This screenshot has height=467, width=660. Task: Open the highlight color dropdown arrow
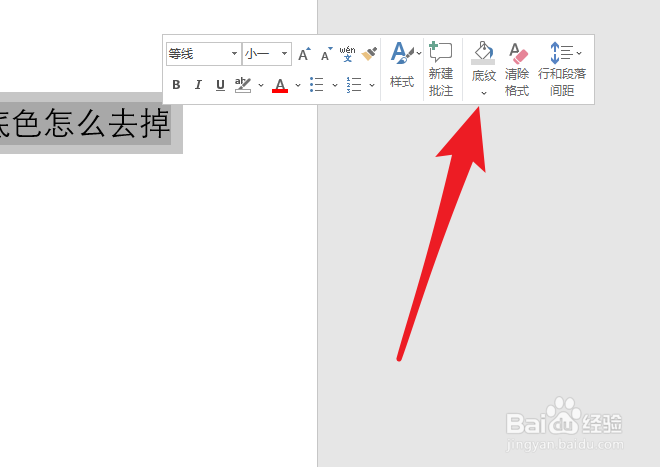tap(261, 85)
